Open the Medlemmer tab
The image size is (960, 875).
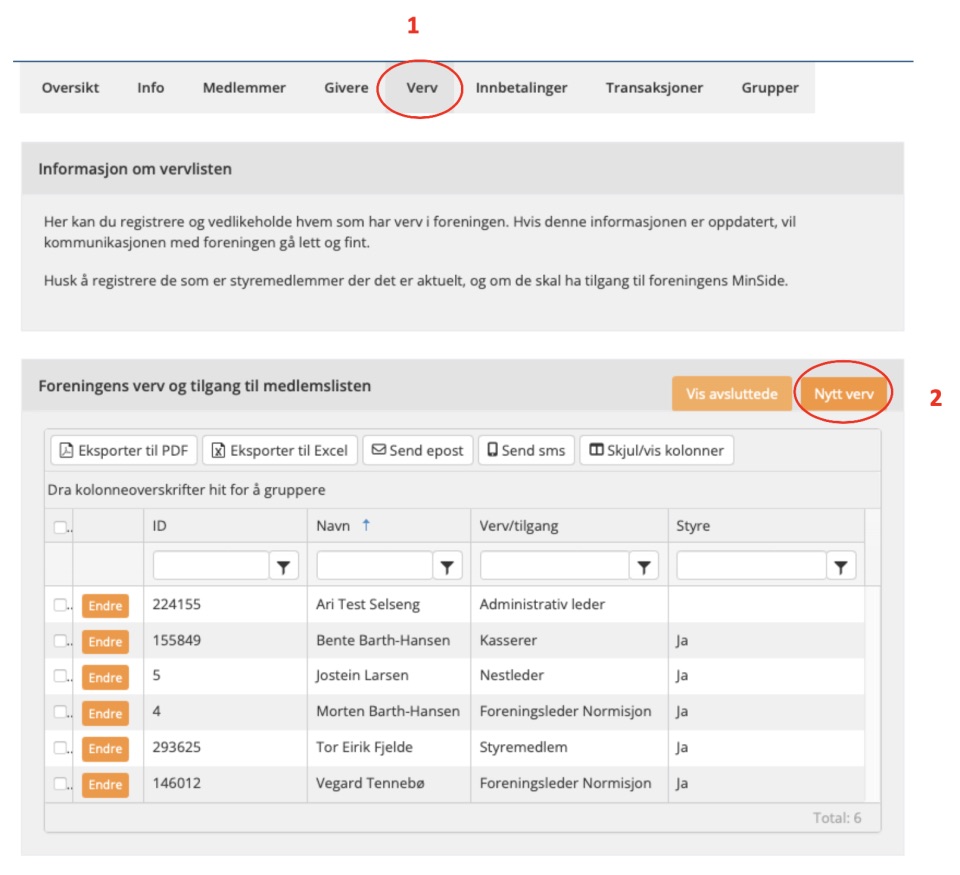click(x=244, y=88)
